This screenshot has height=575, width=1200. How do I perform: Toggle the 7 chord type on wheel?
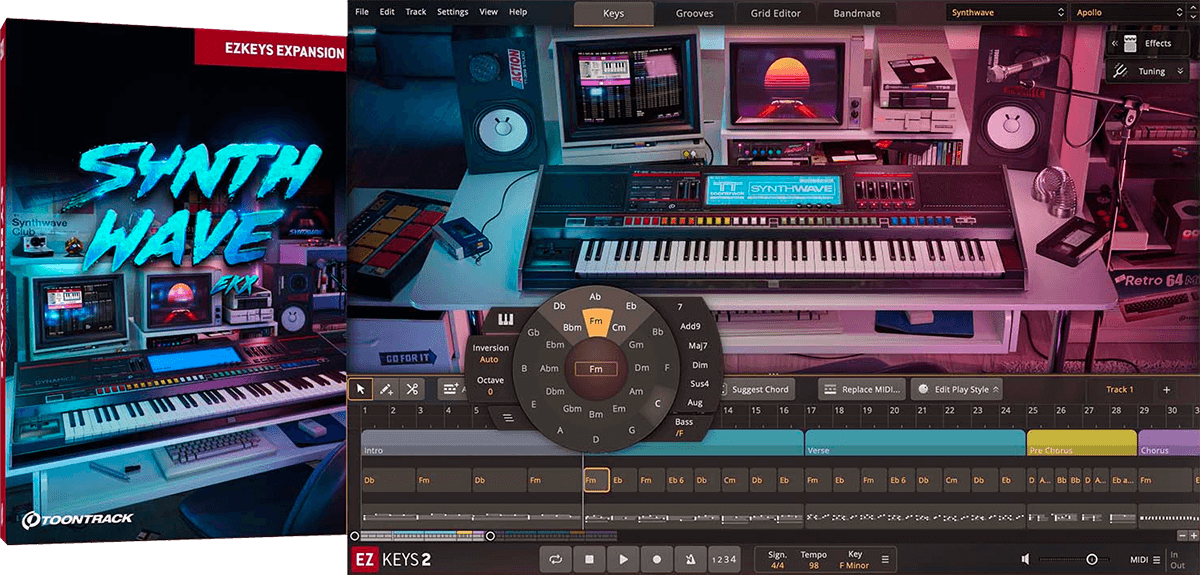click(680, 307)
